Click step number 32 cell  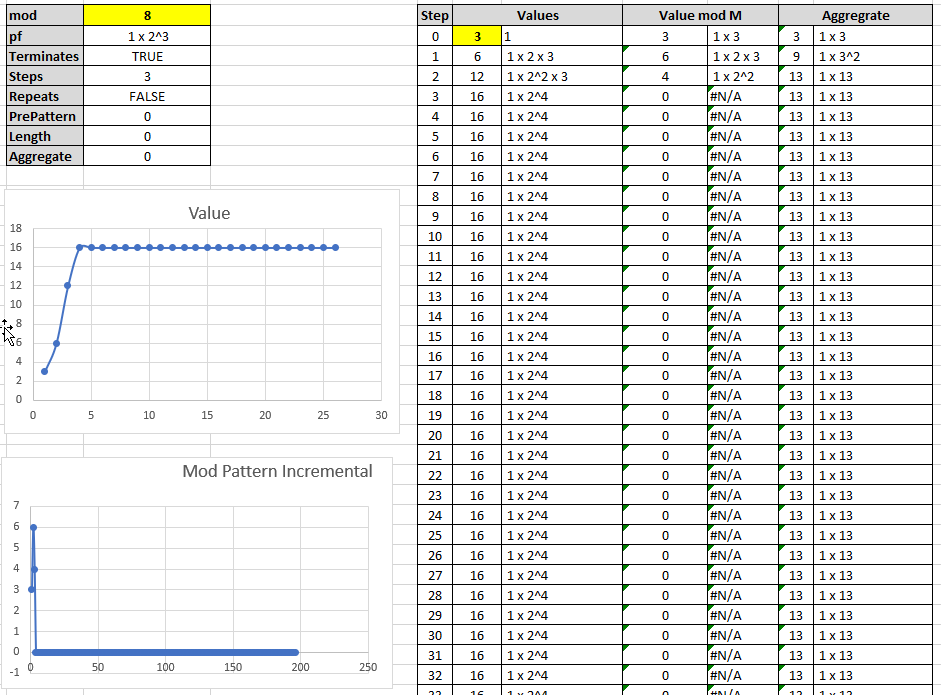click(x=434, y=675)
